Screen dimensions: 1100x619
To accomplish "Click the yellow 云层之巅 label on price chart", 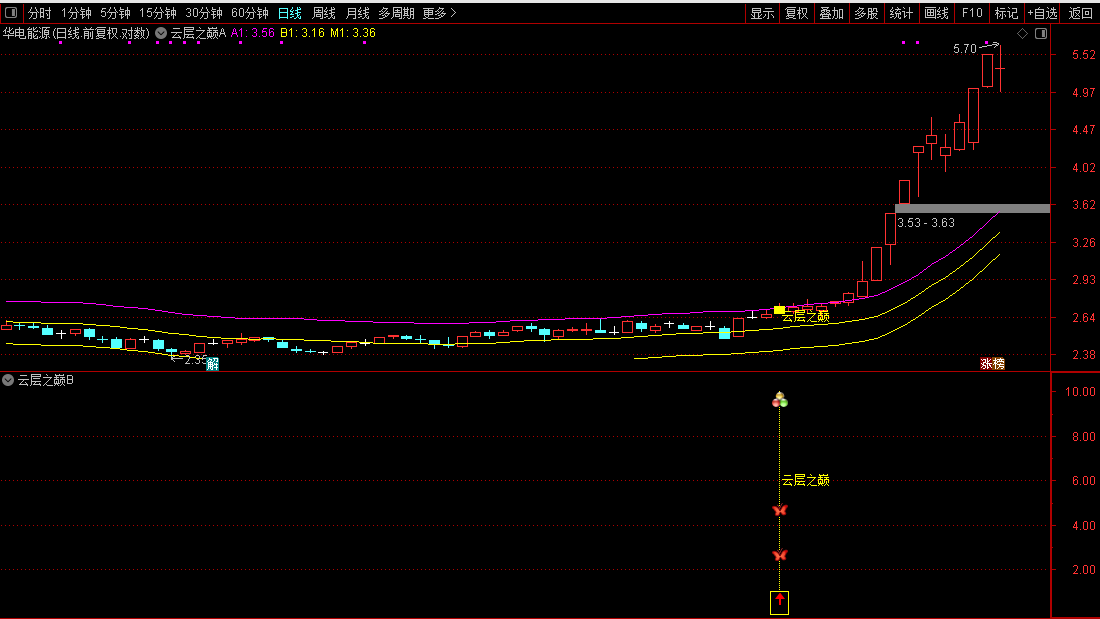I will tap(805, 317).
